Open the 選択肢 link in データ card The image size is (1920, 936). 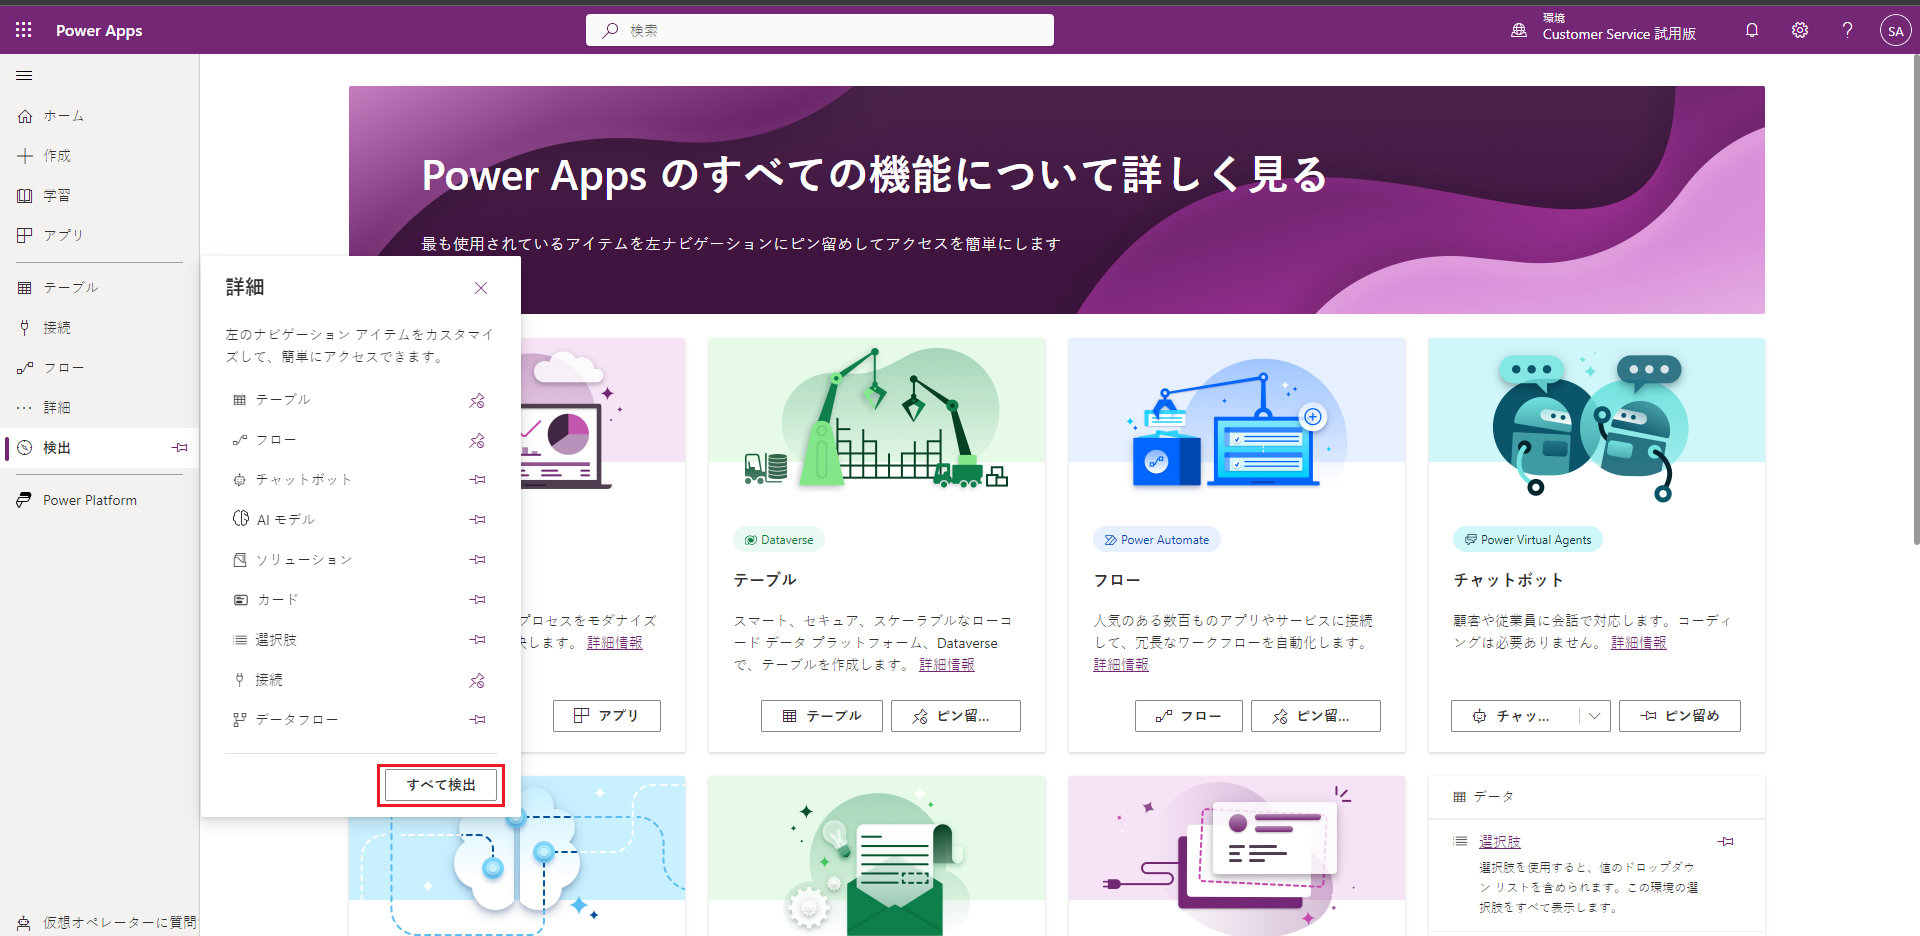[x=1500, y=842]
